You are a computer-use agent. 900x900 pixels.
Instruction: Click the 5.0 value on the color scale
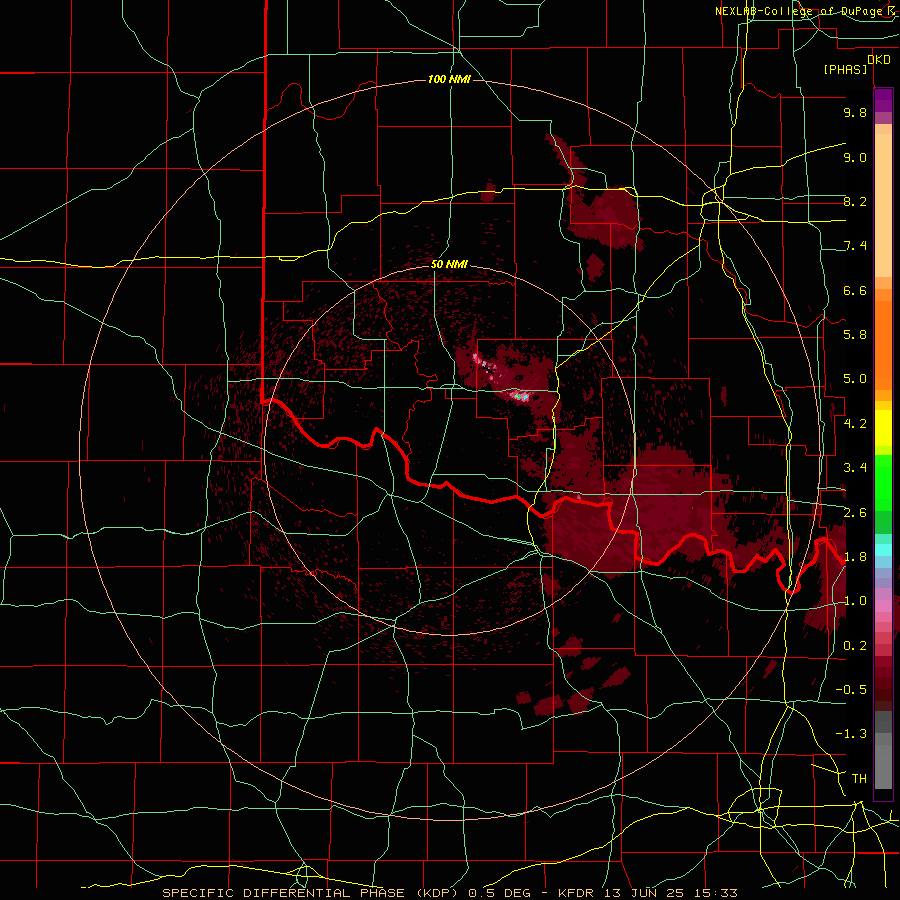click(855, 379)
